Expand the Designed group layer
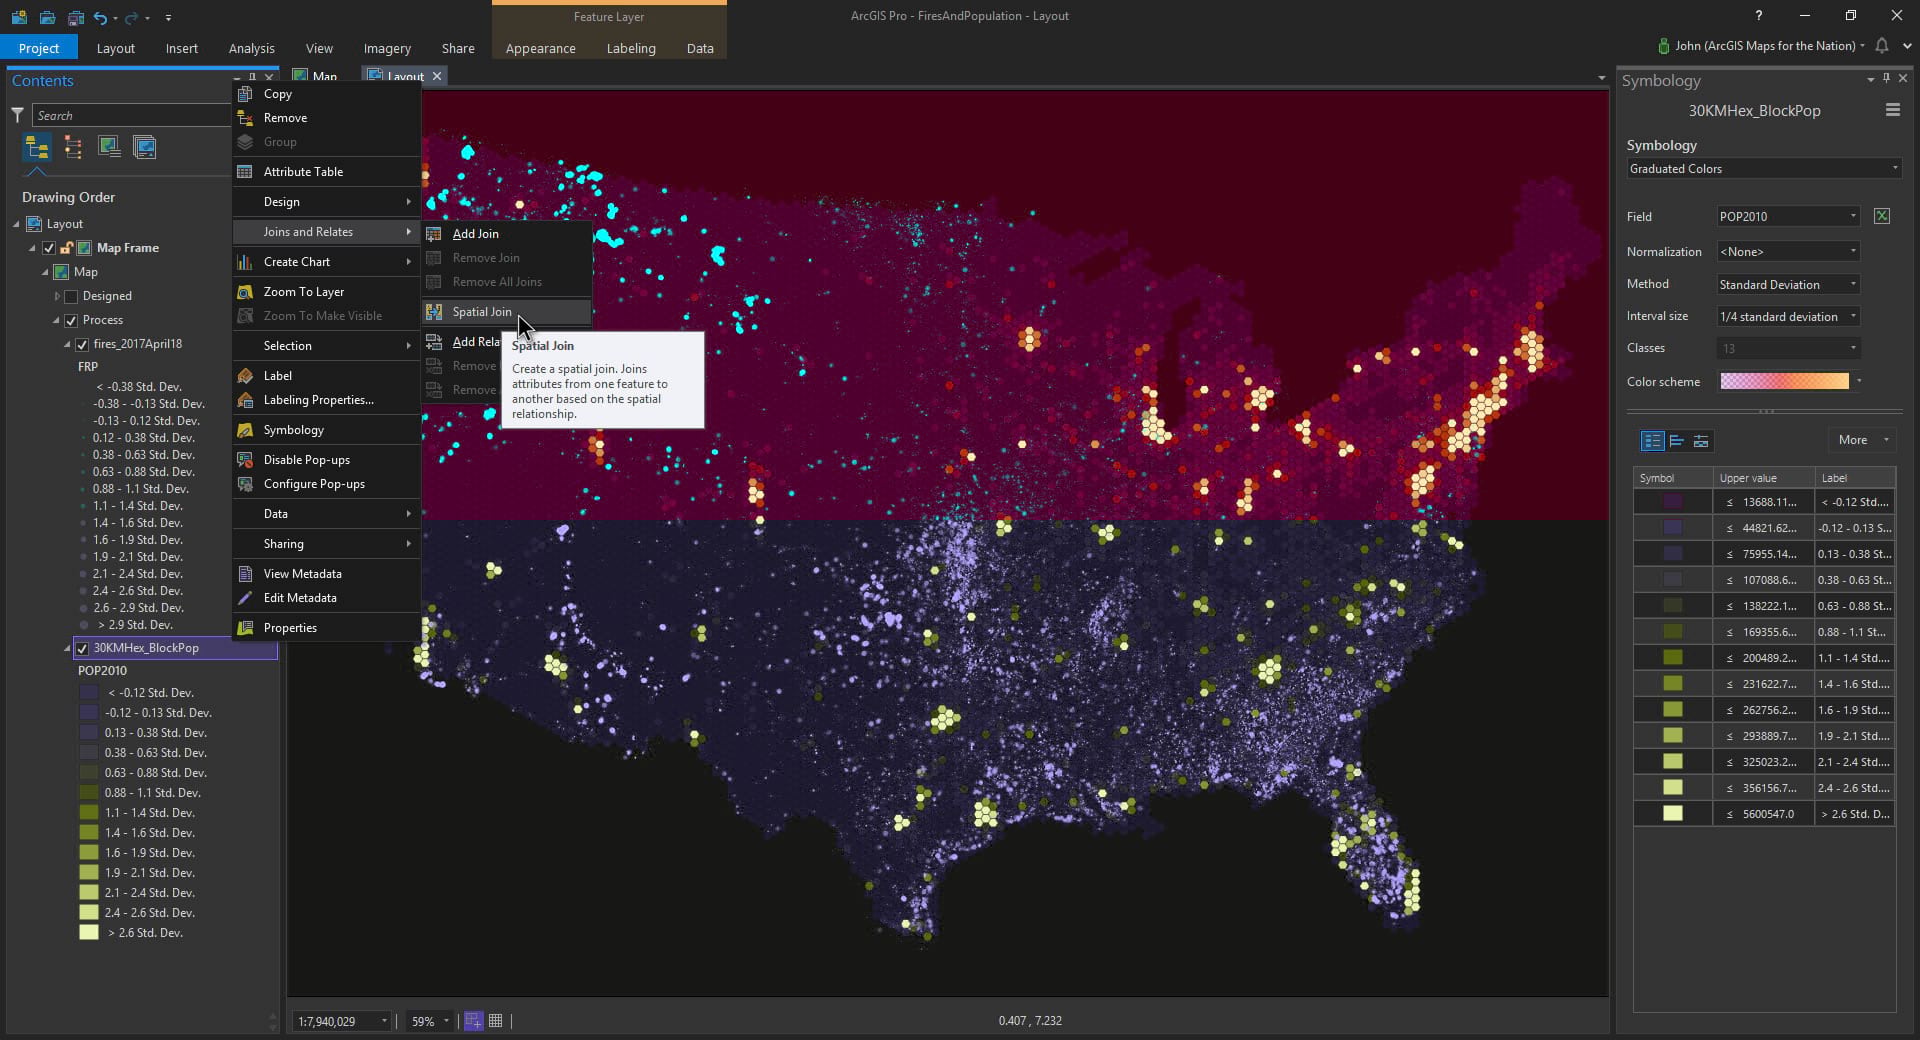Image resolution: width=1920 pixels, height=1040 pixels. [x=57, y=296]
